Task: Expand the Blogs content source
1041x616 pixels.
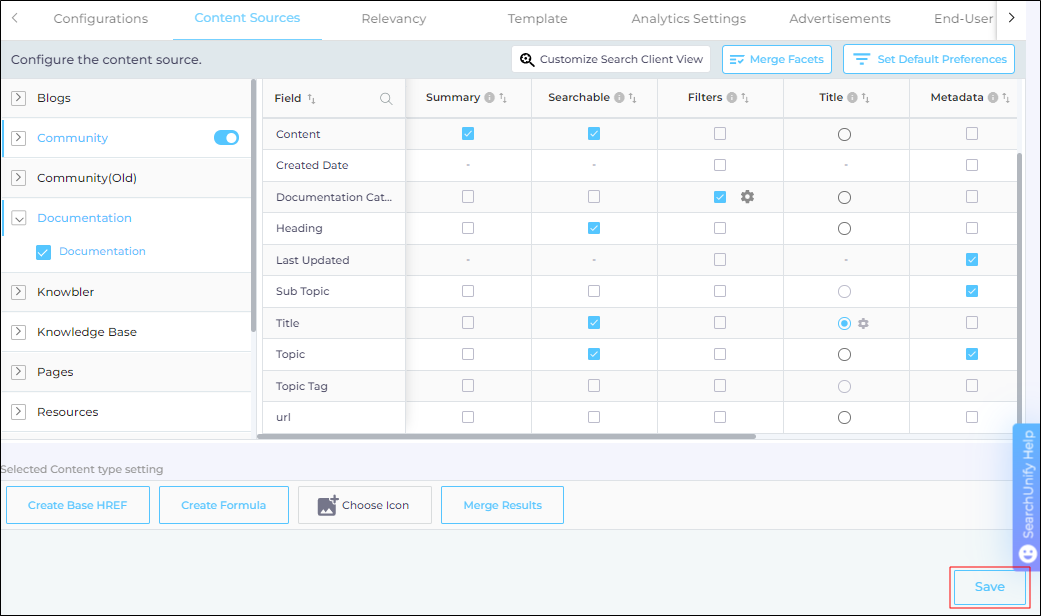Action: tap(18, 98)
